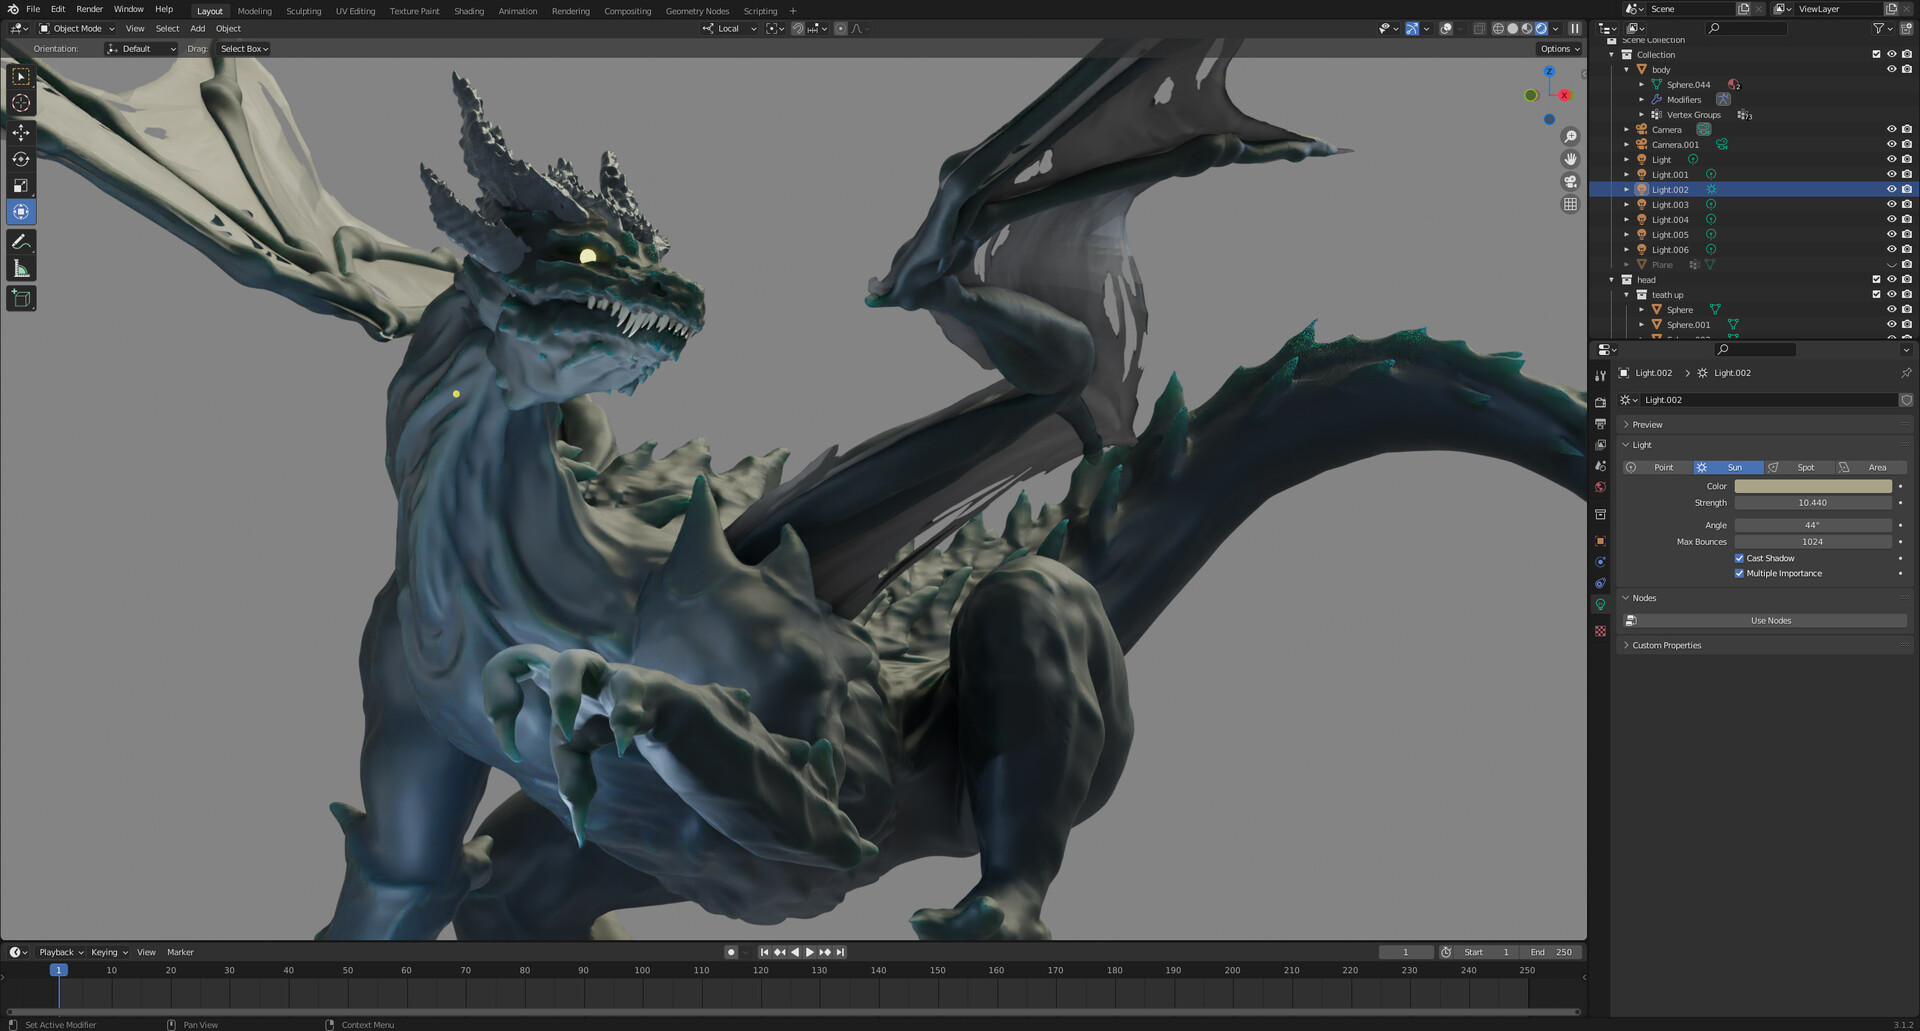Disable Cast Shadow for Light.002
The image size is (1920, 1031).
1739,558
